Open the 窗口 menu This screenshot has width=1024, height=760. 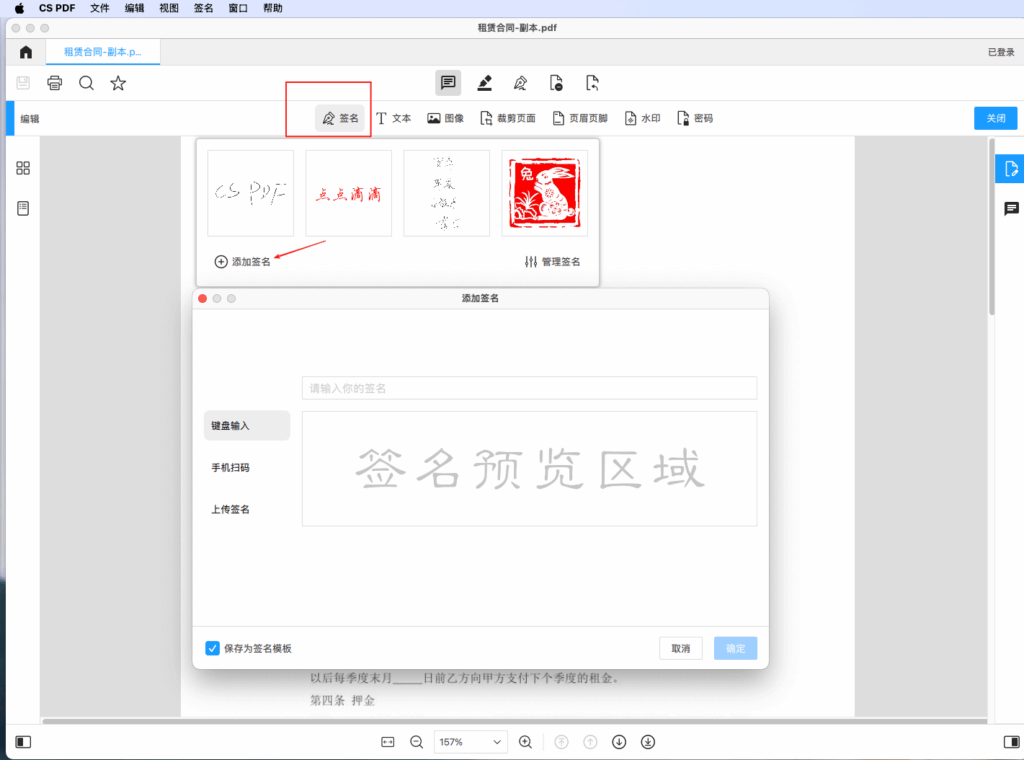click(238, 8)
